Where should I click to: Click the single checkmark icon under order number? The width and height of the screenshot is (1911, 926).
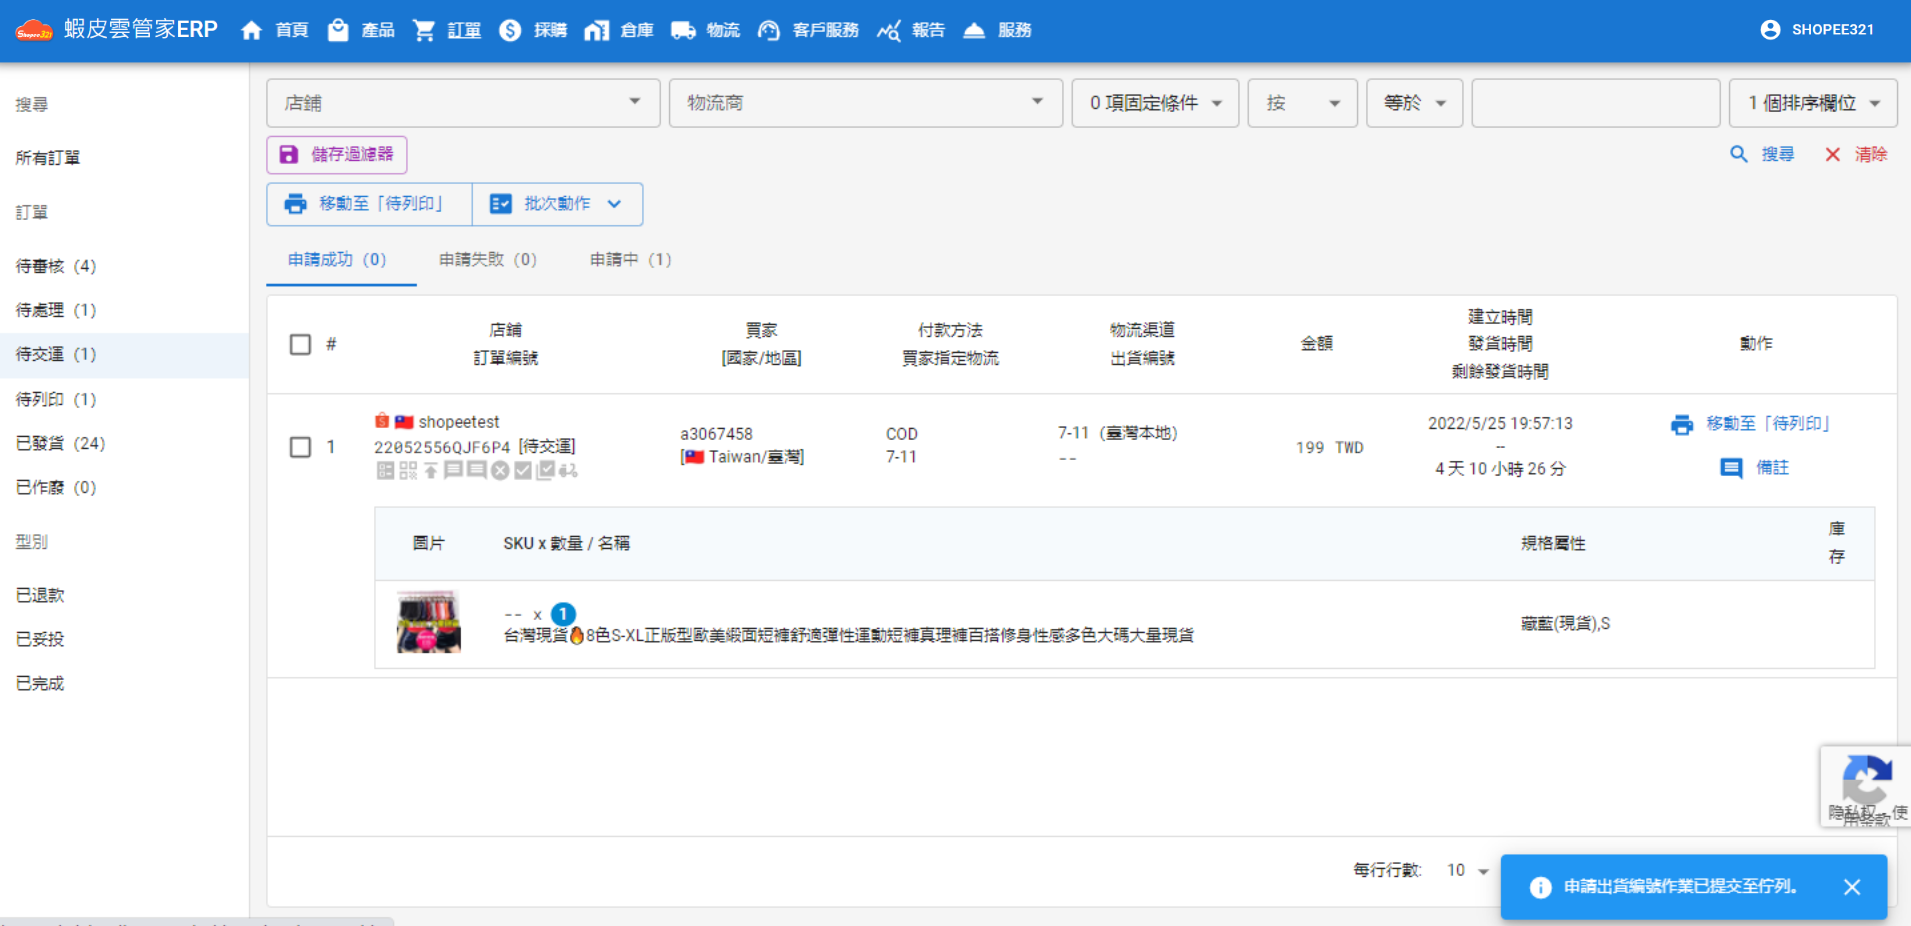coord(523,471)
